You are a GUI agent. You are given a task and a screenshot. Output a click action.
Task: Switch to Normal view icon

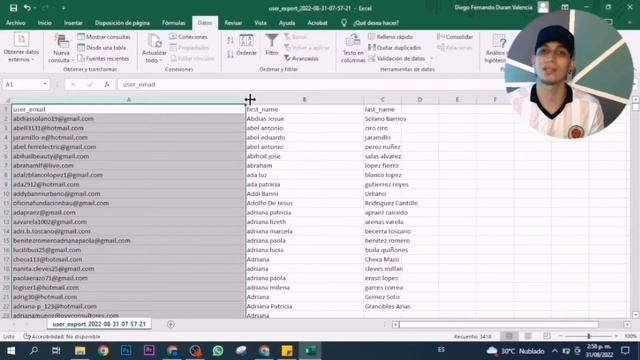click(509, 336)
